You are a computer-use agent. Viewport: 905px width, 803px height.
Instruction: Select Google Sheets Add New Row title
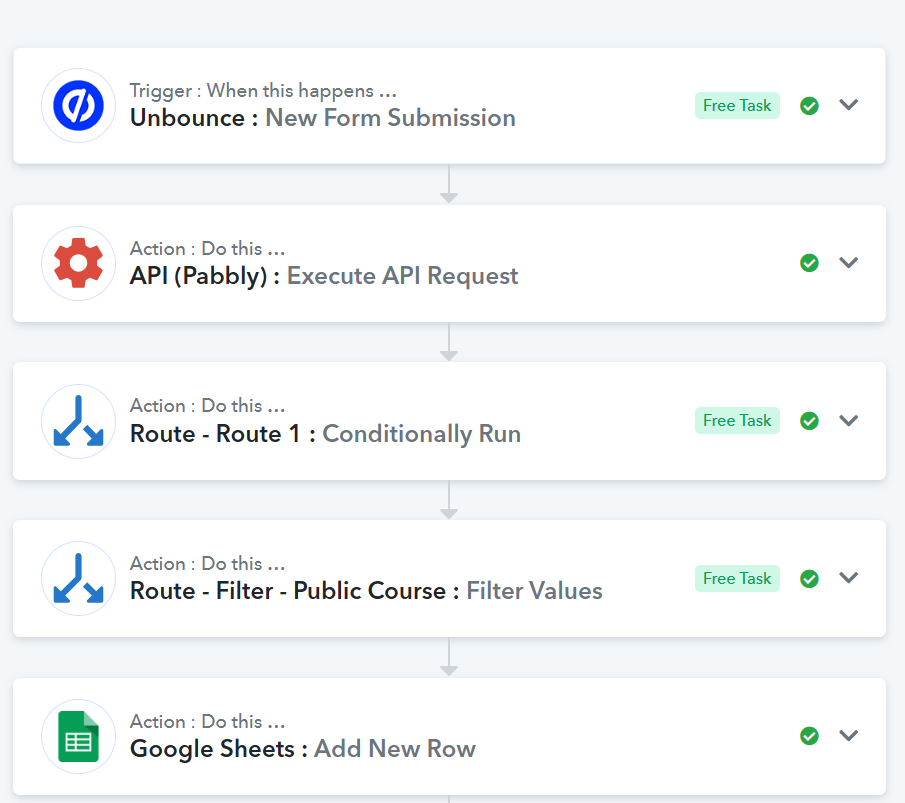pos(302,749)
